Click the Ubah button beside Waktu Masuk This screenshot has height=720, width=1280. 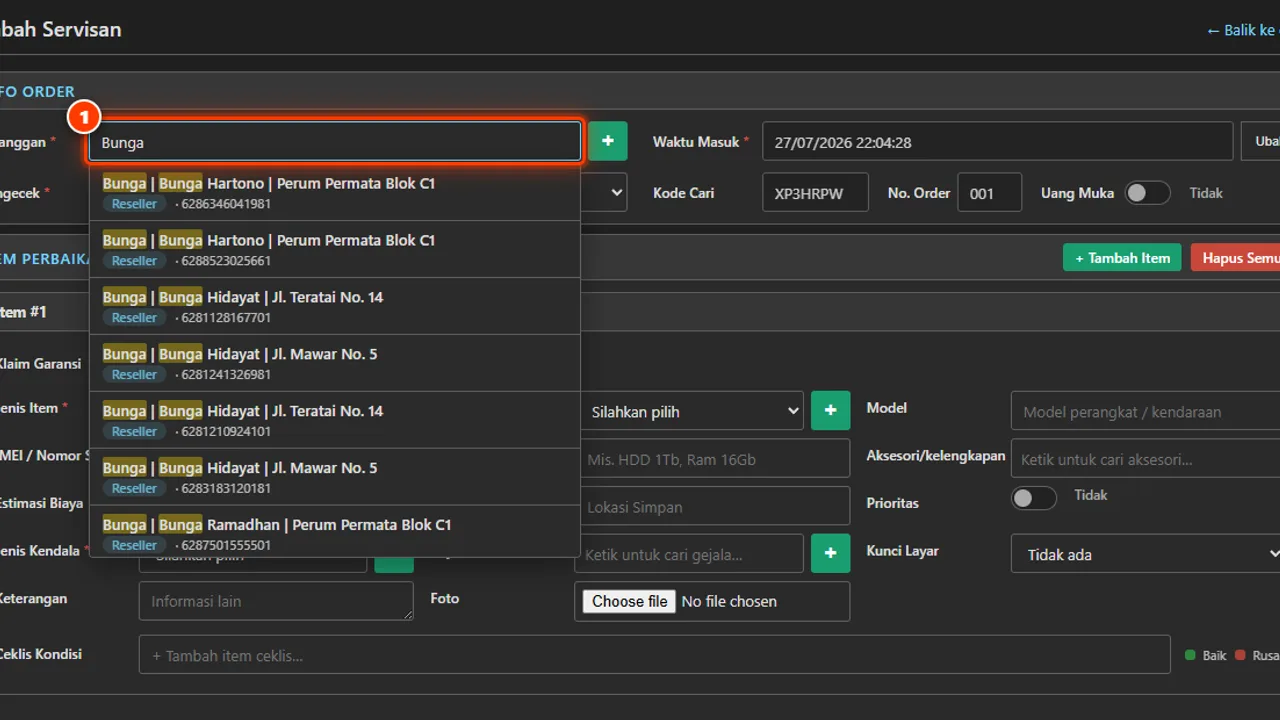click(x=1261, y=141)
